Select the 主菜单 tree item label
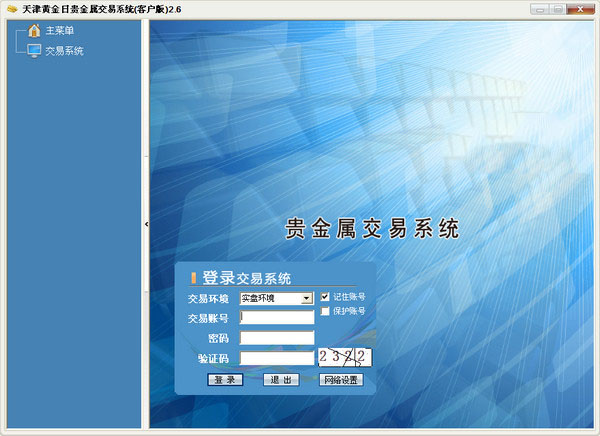Image resolution: width=600 pixels, height=436 pixels. 60,31
